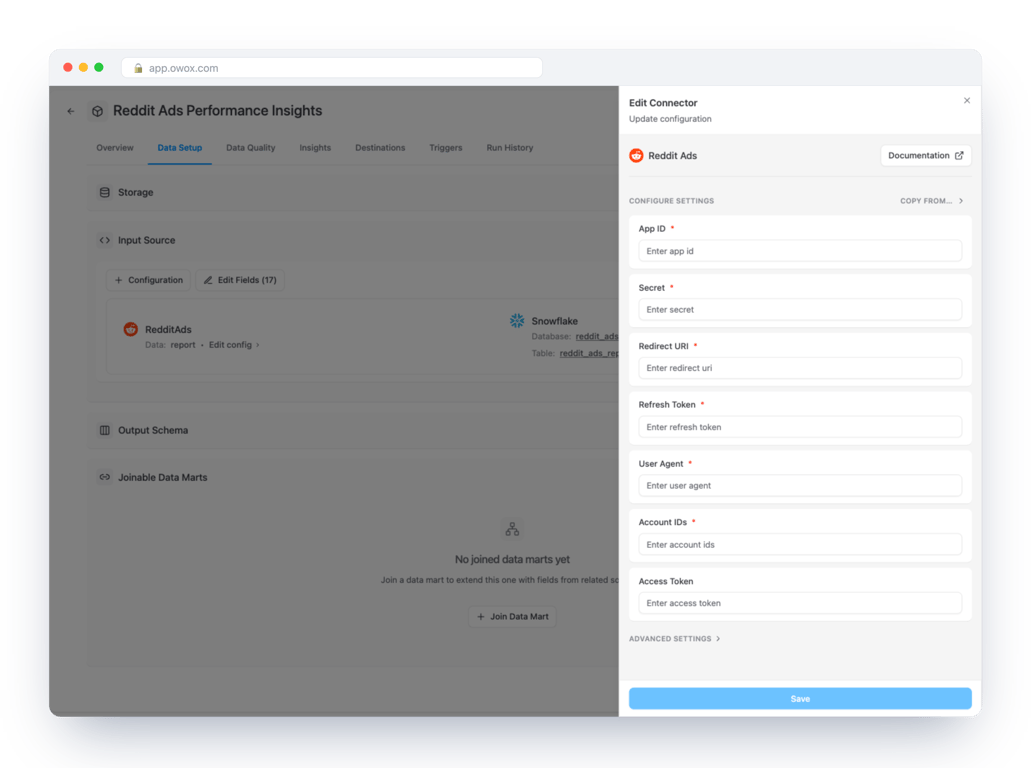Focus the Account IDs input field
The image size is (1031, 768).
[800, 544]
